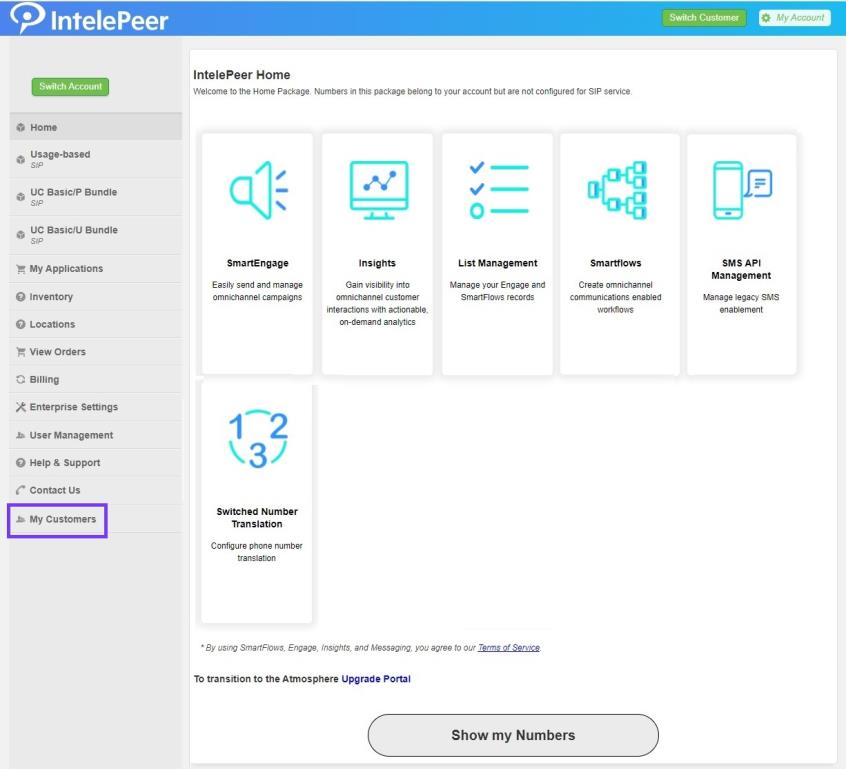Click the Show my Numbers button
The width and height of the screenshot is (846, 769).
point(513,735)
